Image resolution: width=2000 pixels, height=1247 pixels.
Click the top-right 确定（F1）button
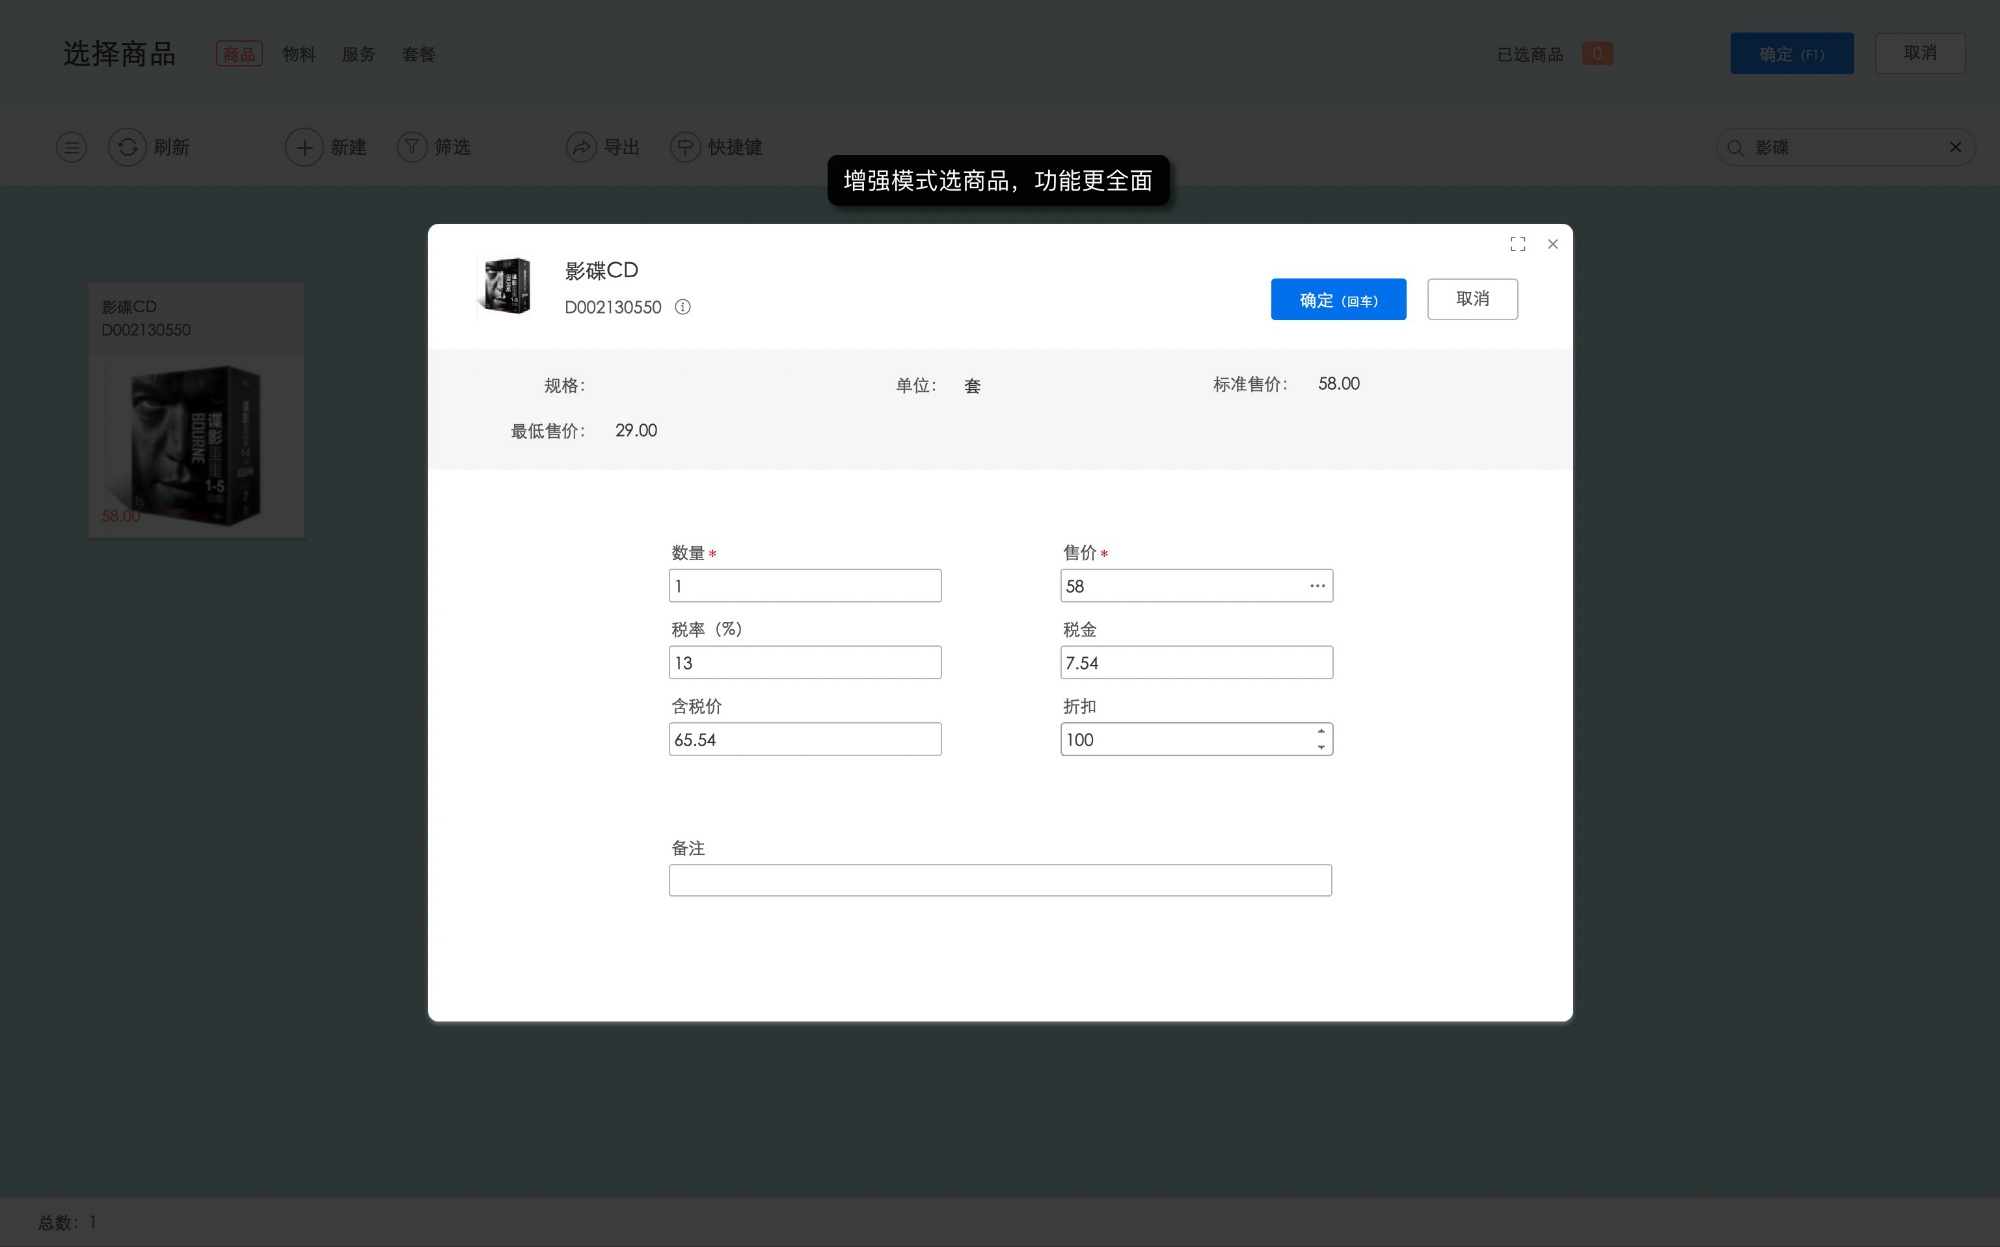coord(1791,53)
